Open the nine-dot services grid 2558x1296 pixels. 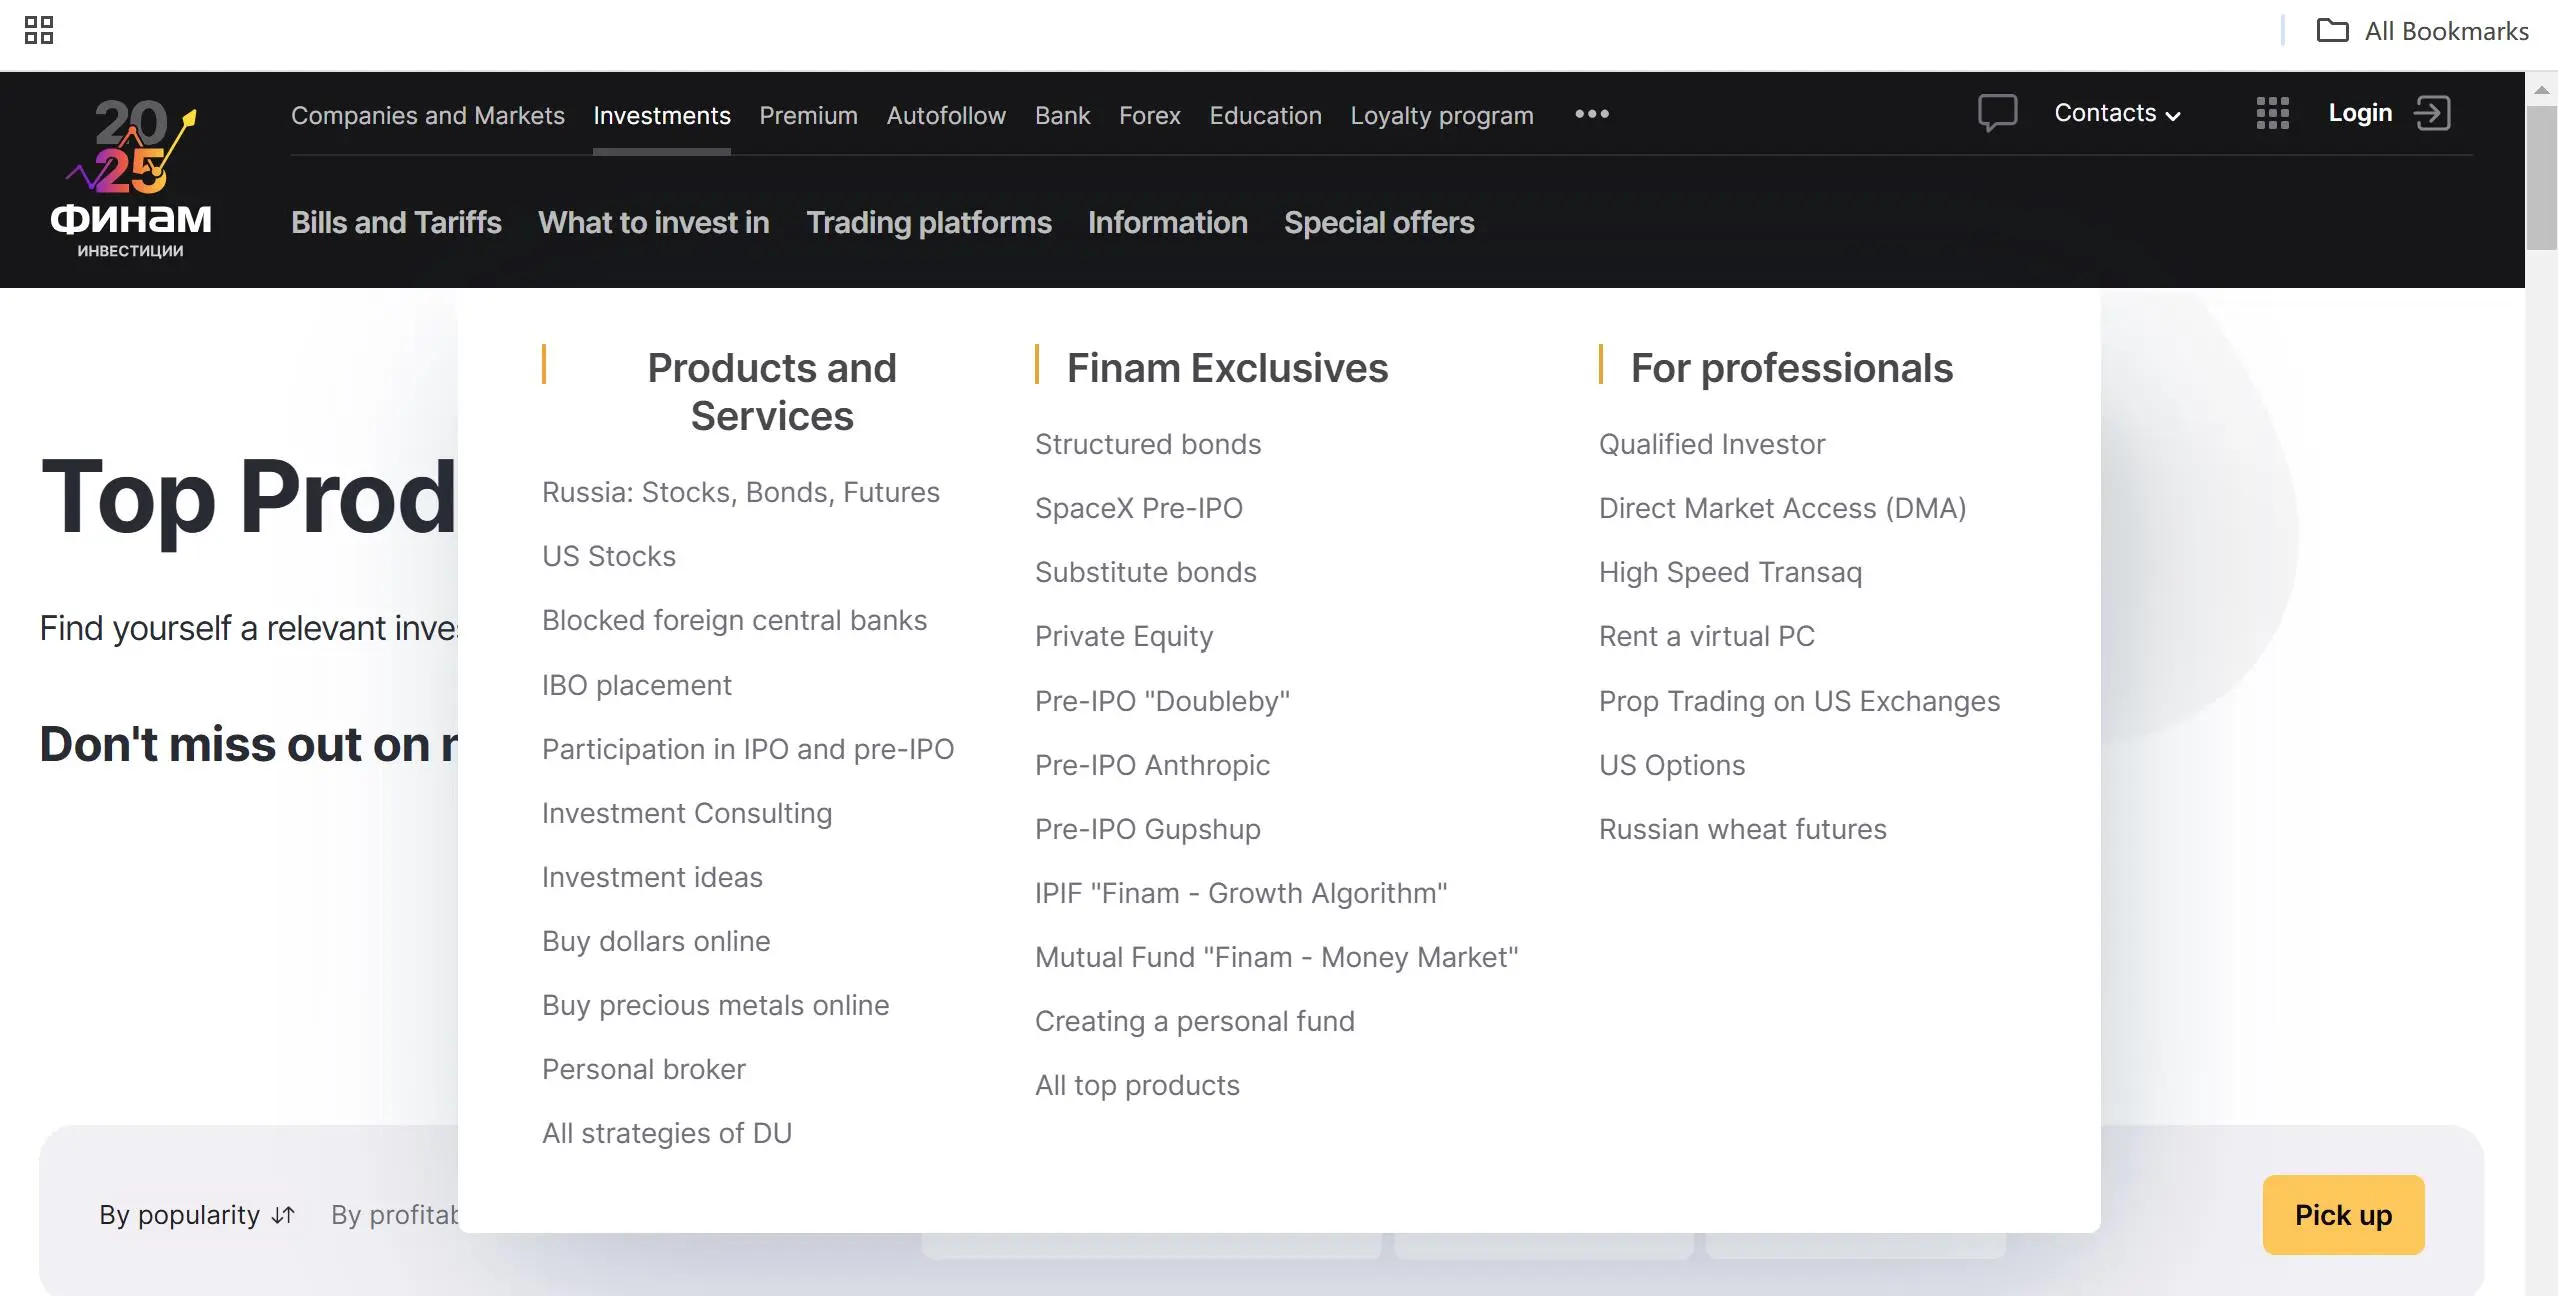pos(2272,113)
